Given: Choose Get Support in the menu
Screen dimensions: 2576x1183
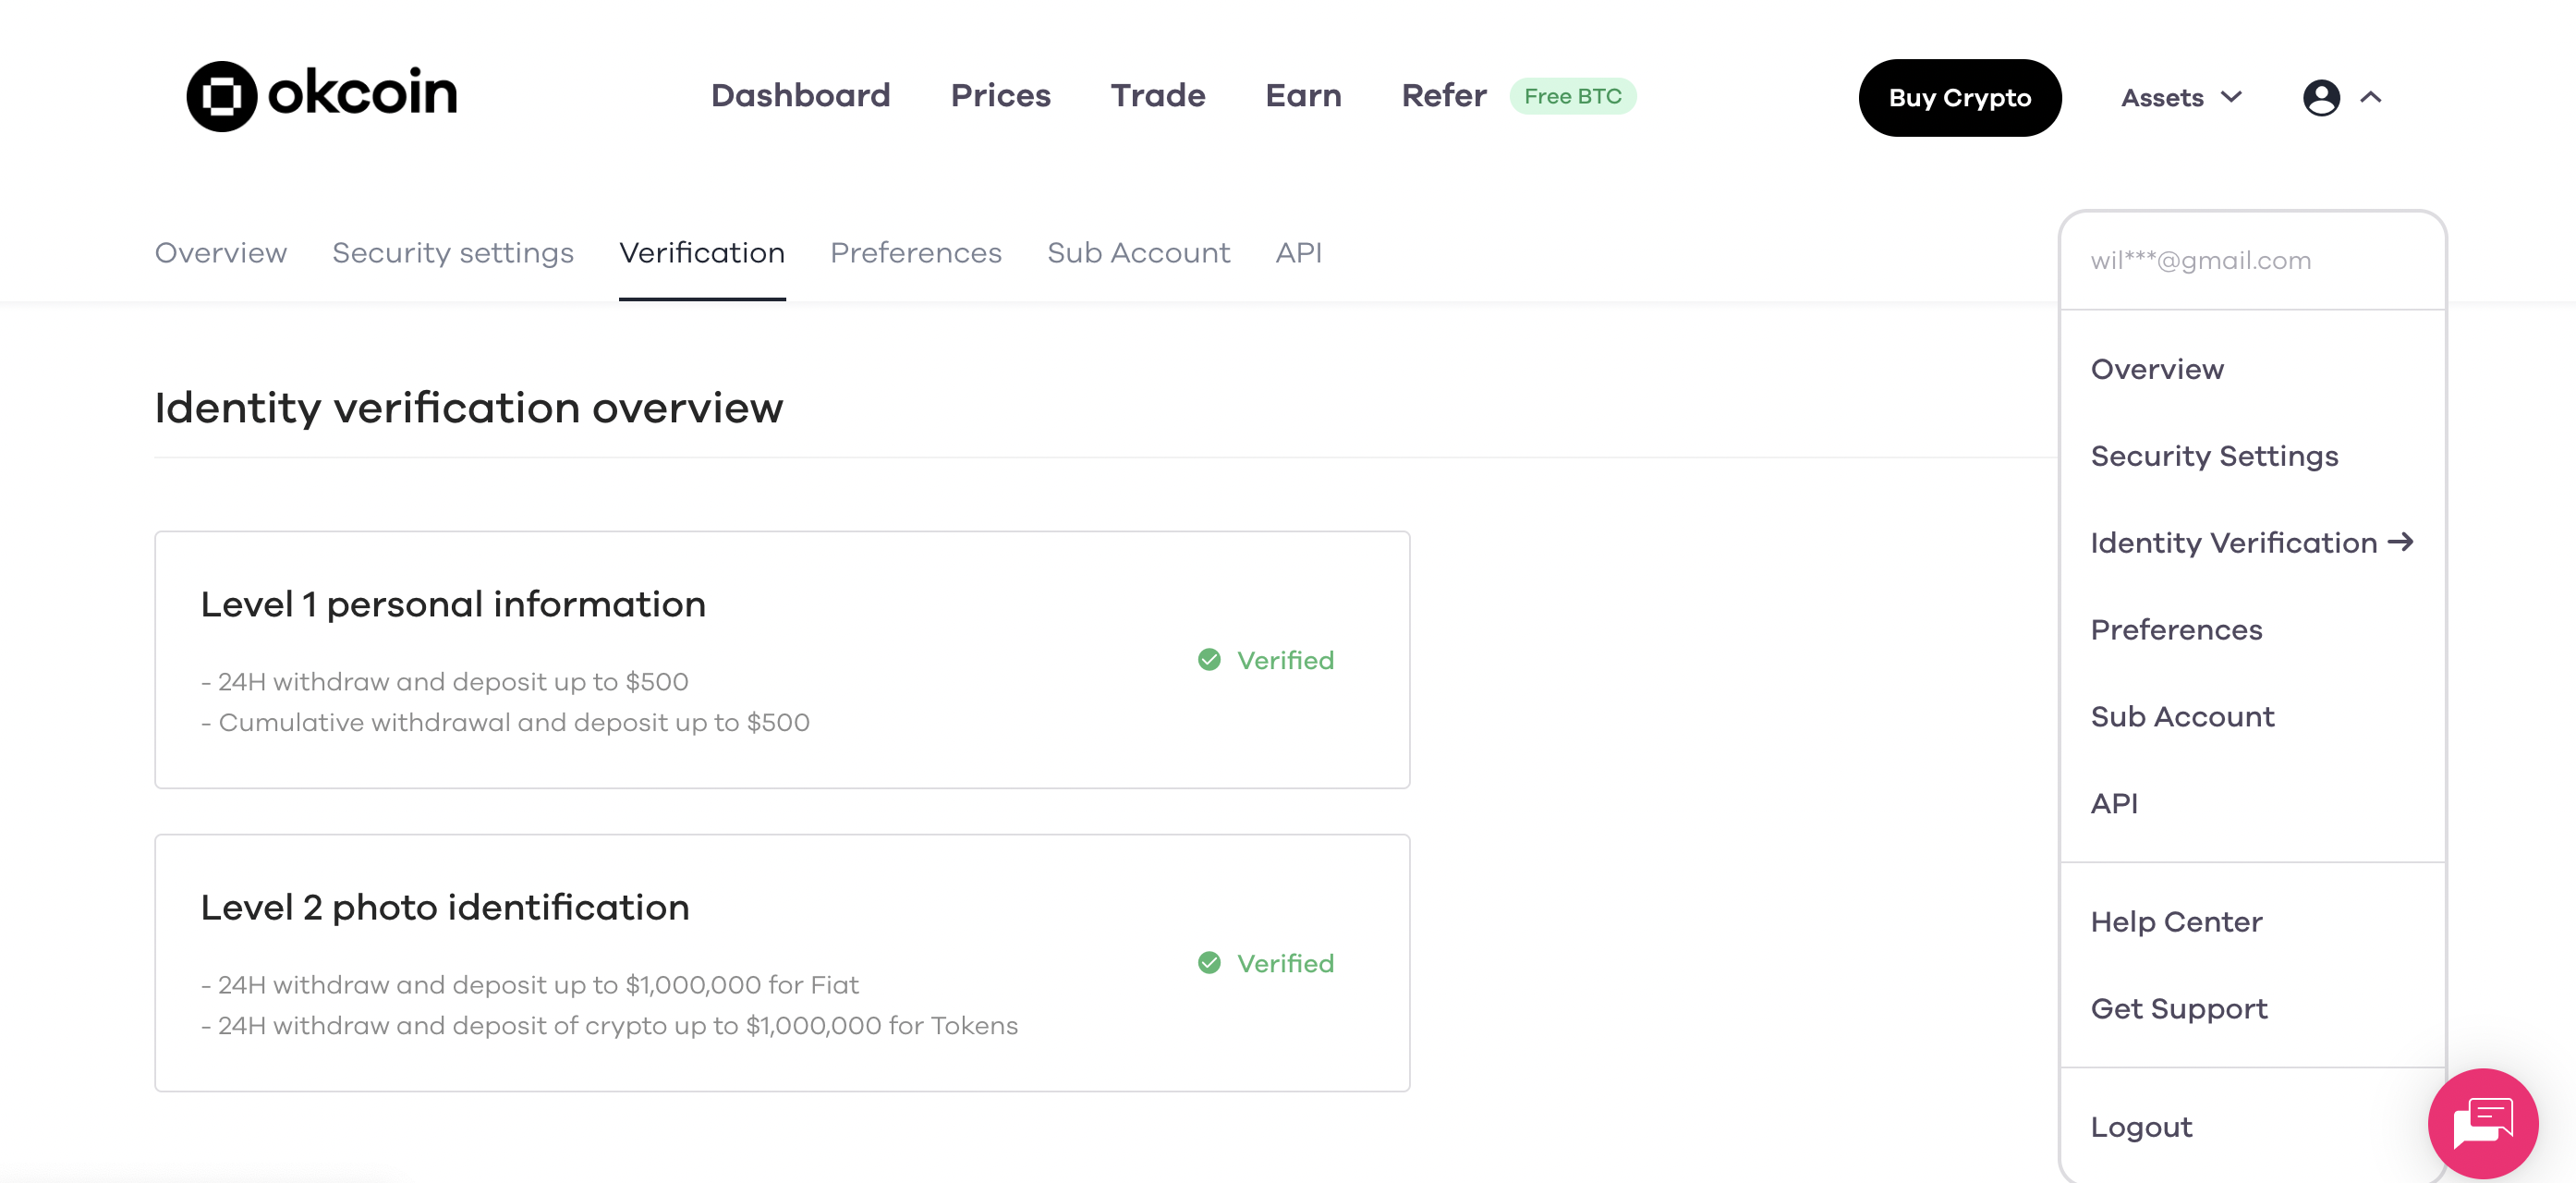Looking at the screenshot, I should pyautogui.click(x=2179, y=1009).
